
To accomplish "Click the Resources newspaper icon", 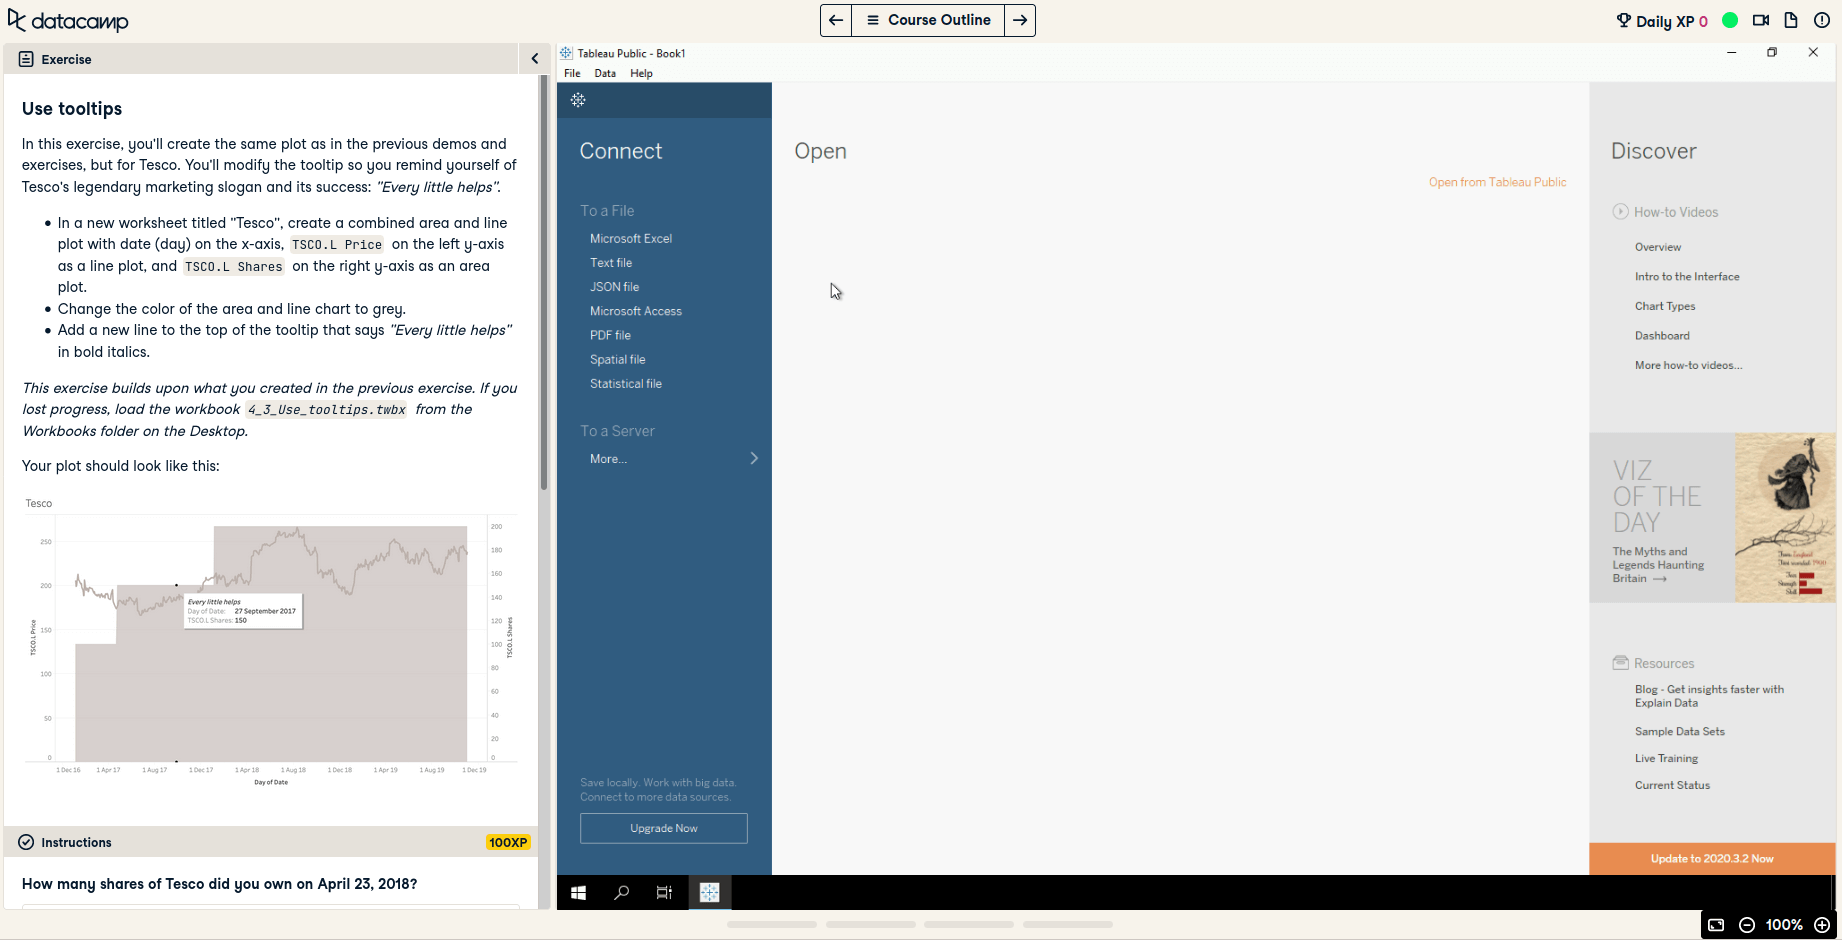I will pos(1620,662).
